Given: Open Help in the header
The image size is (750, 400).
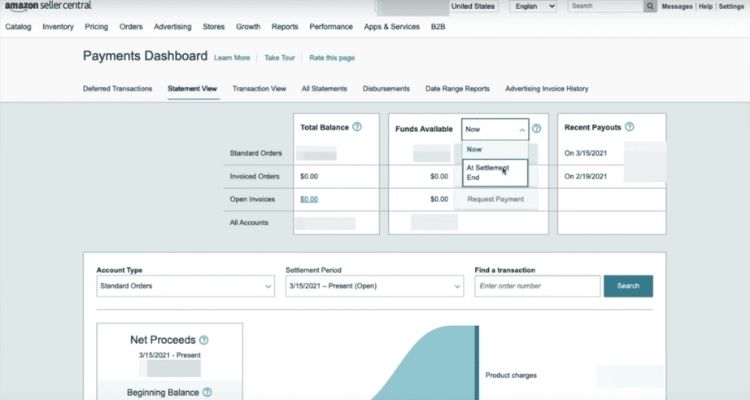Looking at the screenshot, I should (706, 6).
